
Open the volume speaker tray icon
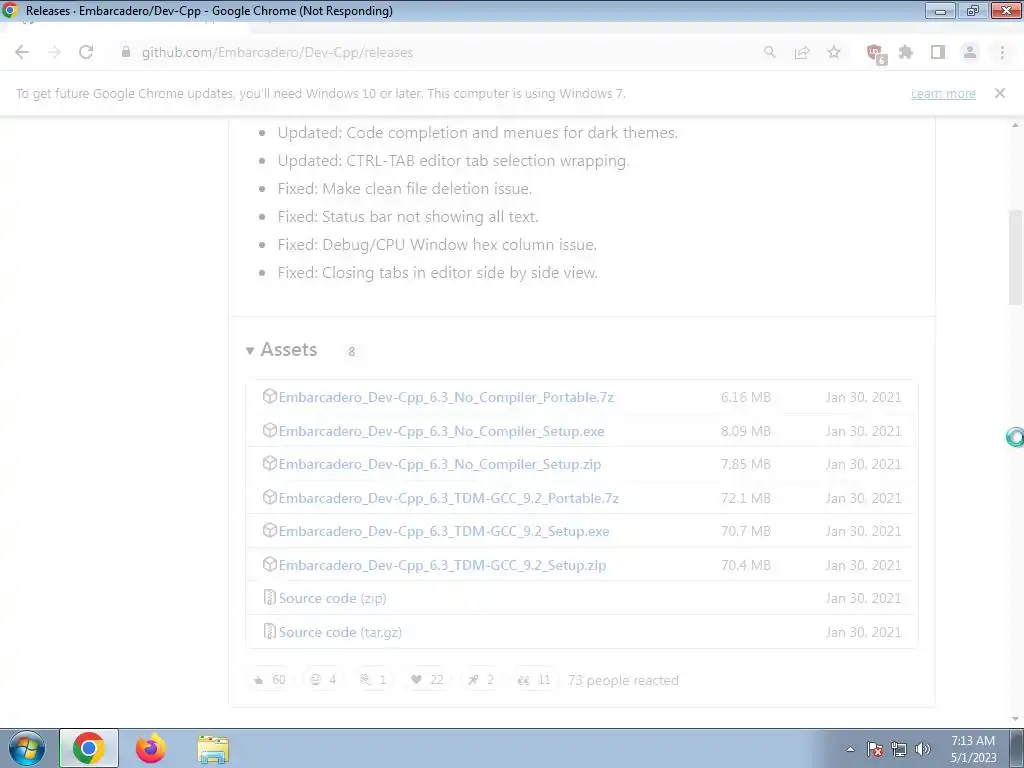[923, 749]
